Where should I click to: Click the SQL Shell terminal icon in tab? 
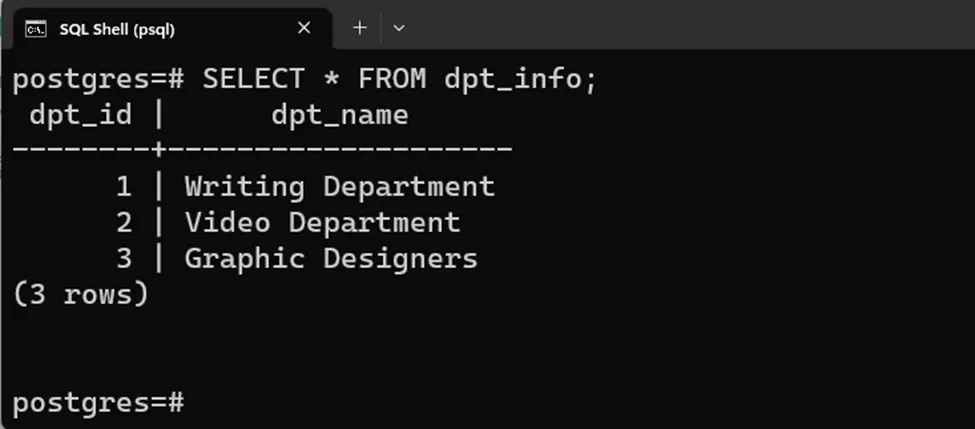click(x=36, y=28)
